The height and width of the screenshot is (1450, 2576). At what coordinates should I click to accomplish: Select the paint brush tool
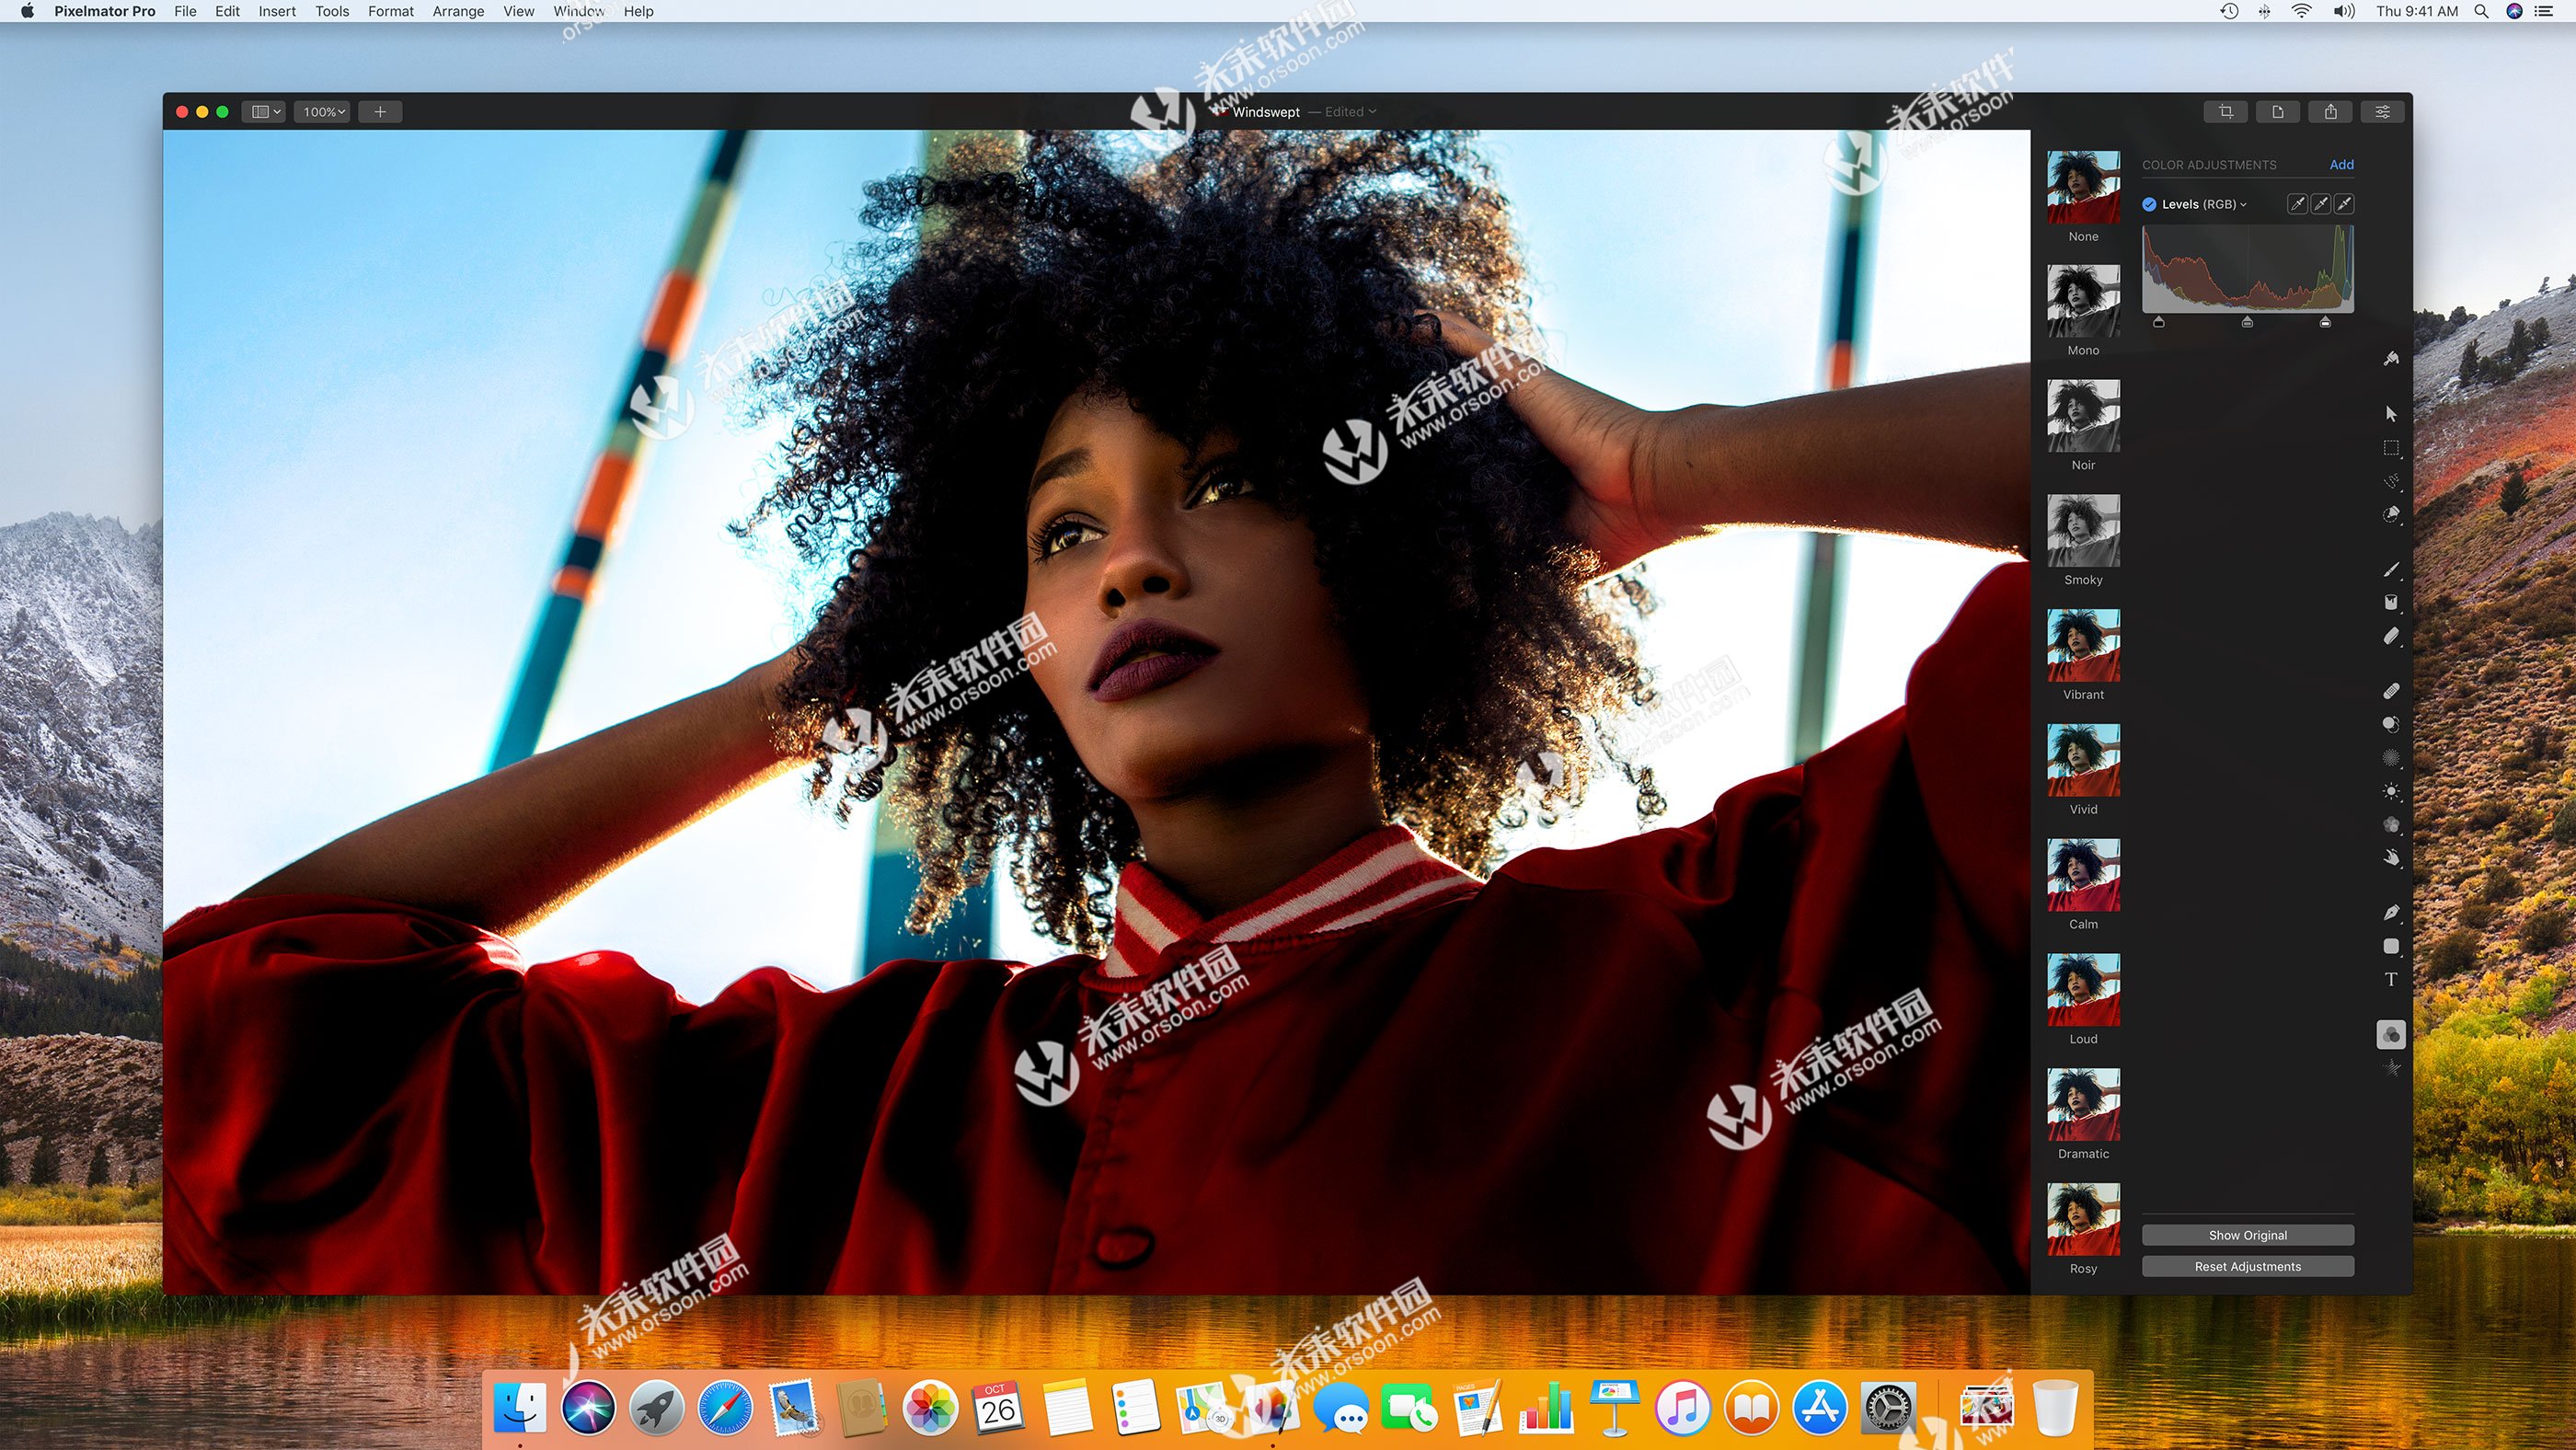(x=2390, y=568)
